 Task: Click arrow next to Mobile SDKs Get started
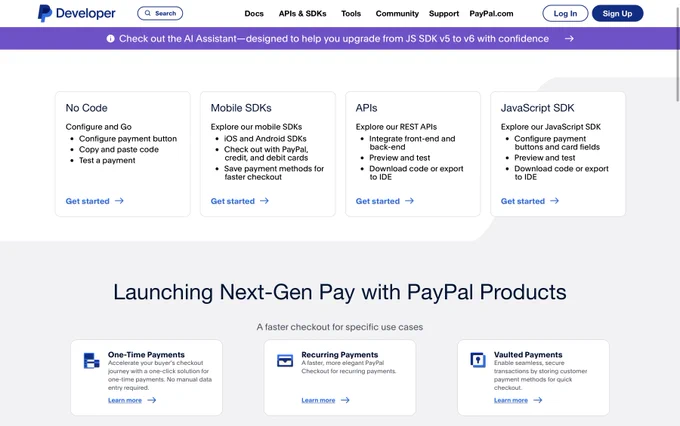(264, 201)
